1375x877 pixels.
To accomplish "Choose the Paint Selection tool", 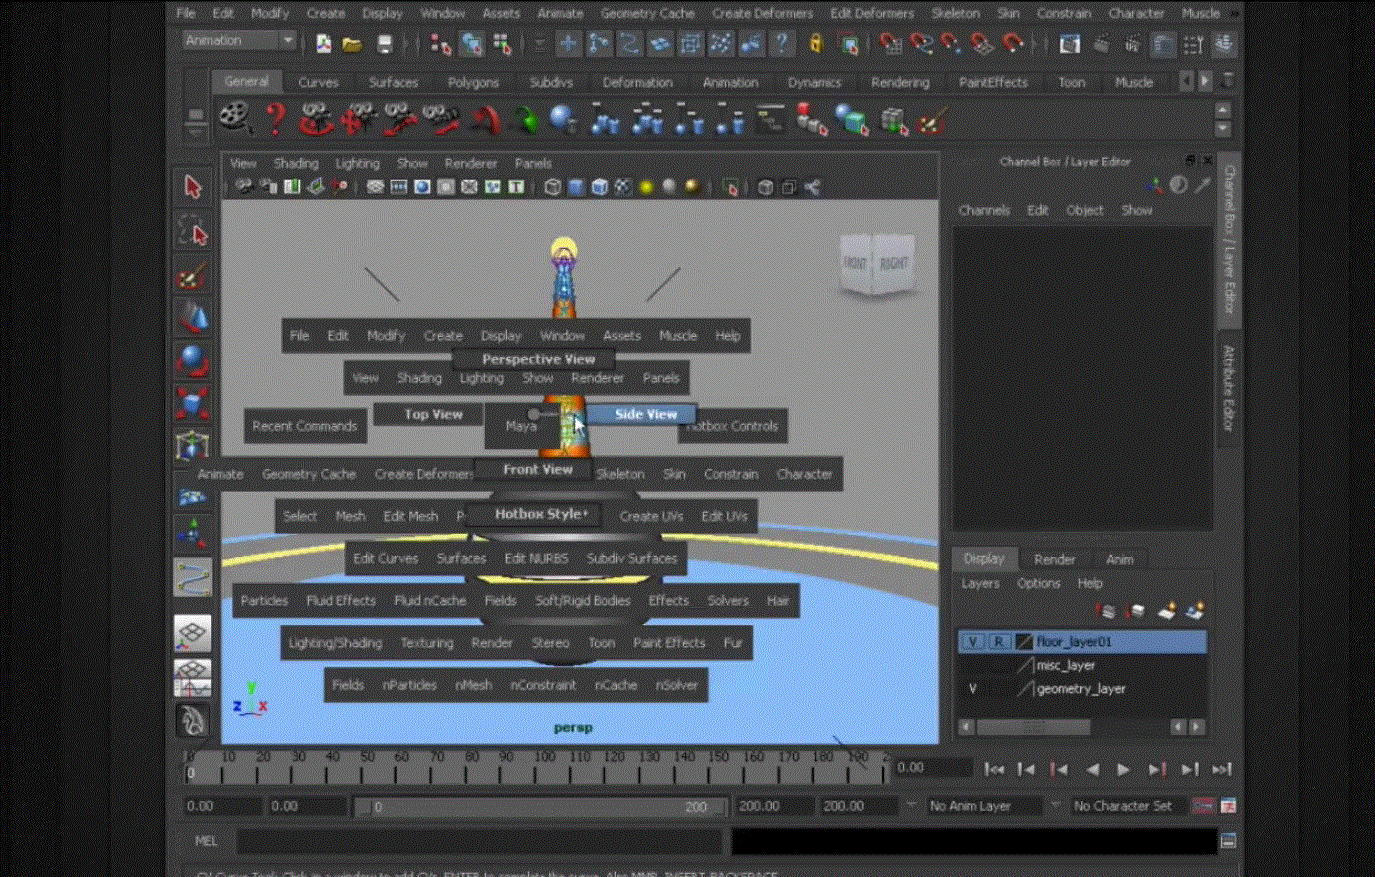I will [193, 275].
